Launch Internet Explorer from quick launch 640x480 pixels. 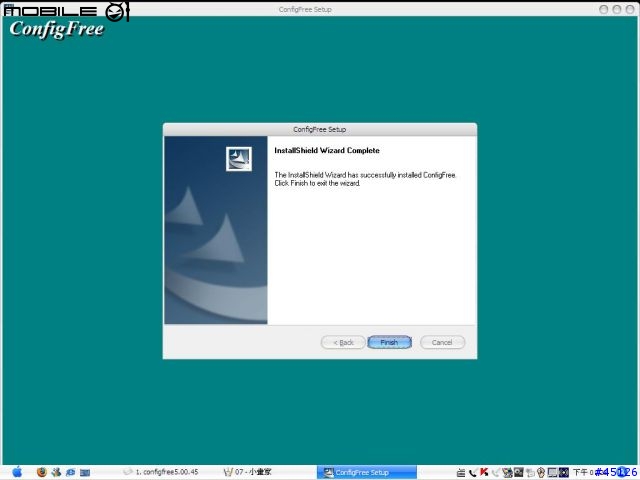[x=70, y=473]
